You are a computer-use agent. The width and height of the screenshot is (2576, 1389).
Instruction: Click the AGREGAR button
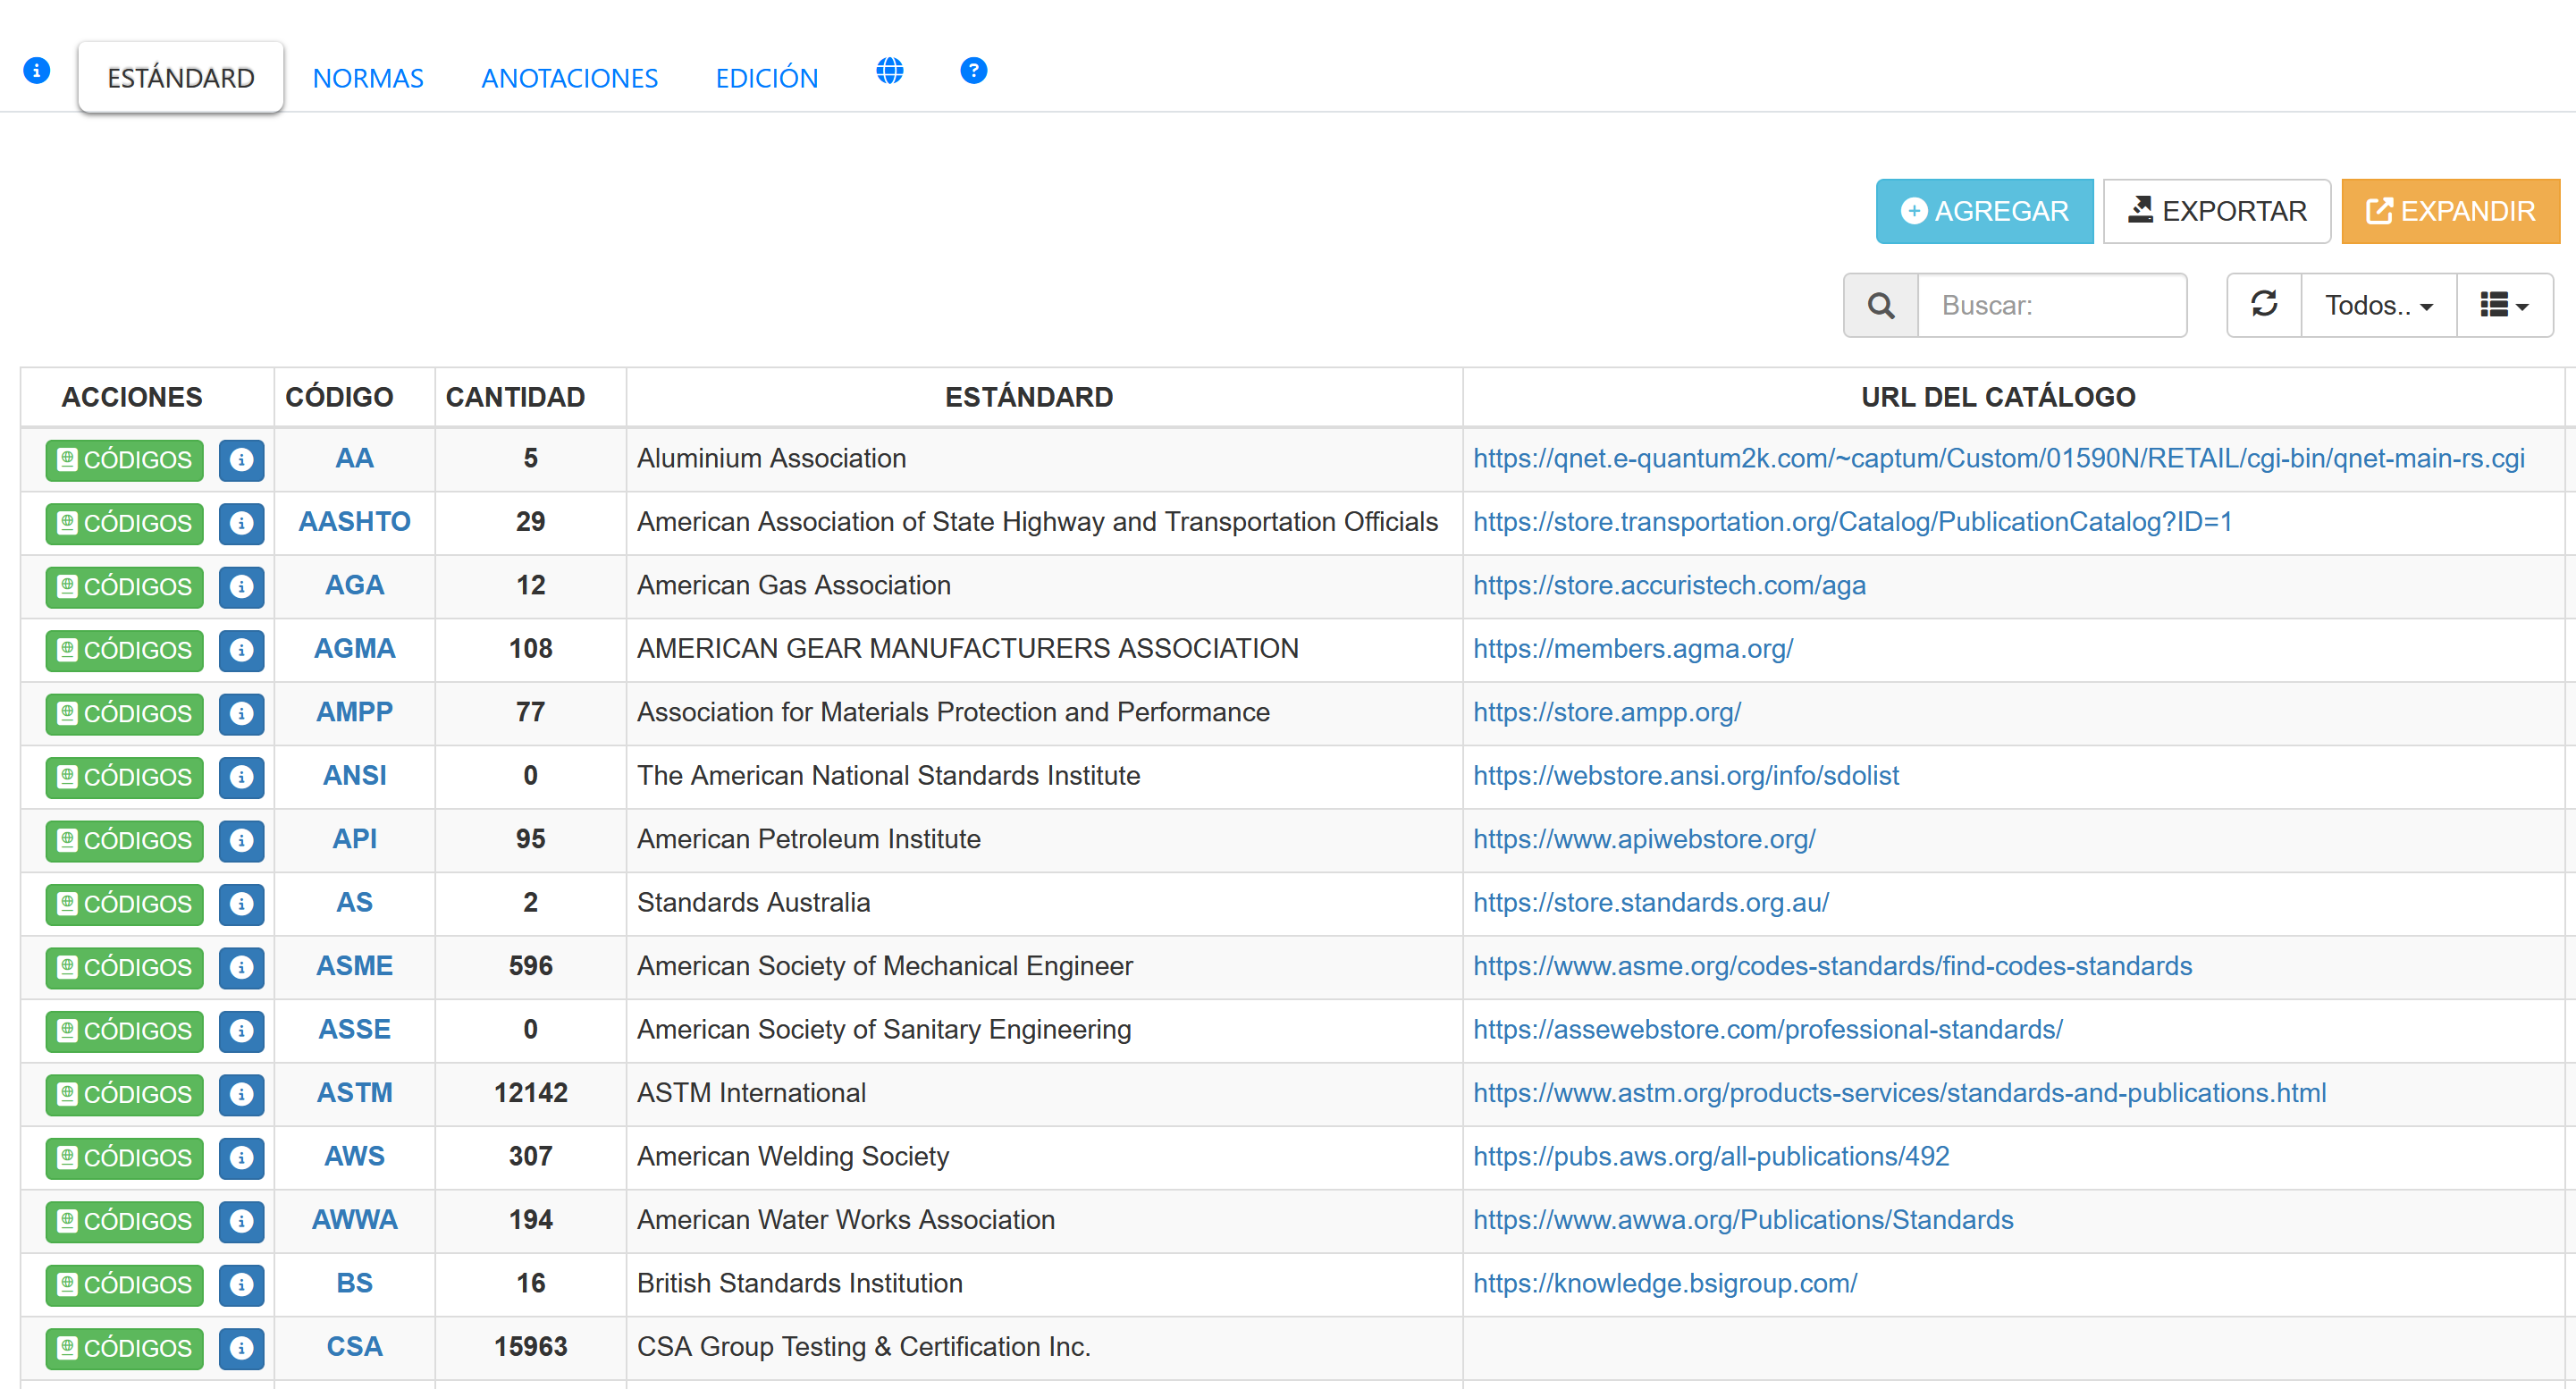click(1984, 211)
